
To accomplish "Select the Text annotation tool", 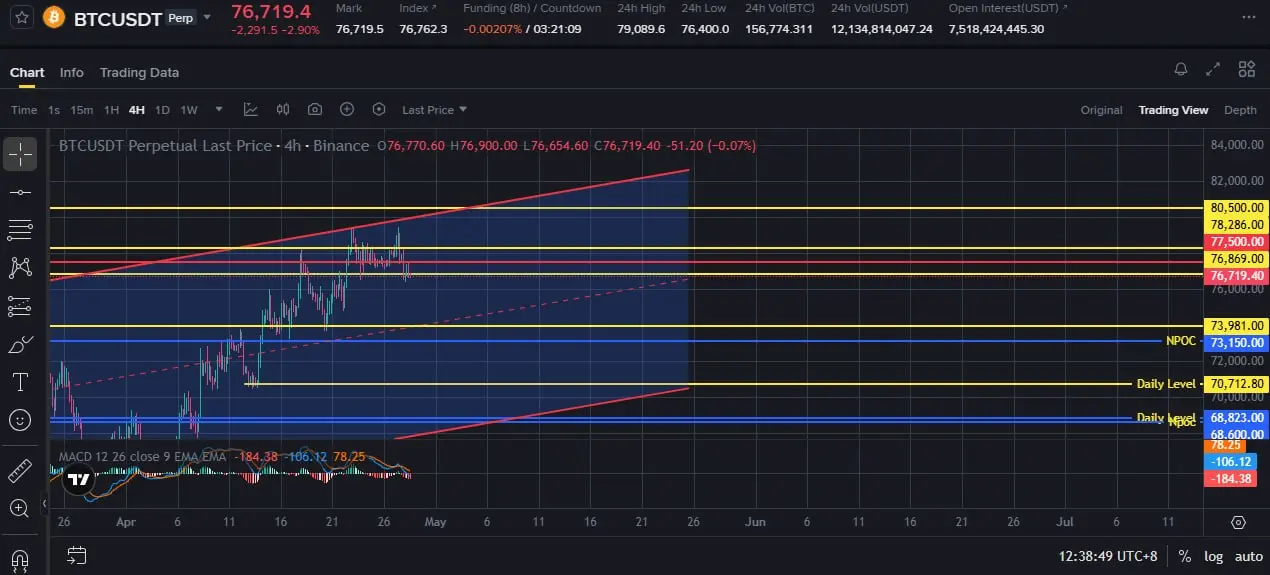I will [20, 382].
